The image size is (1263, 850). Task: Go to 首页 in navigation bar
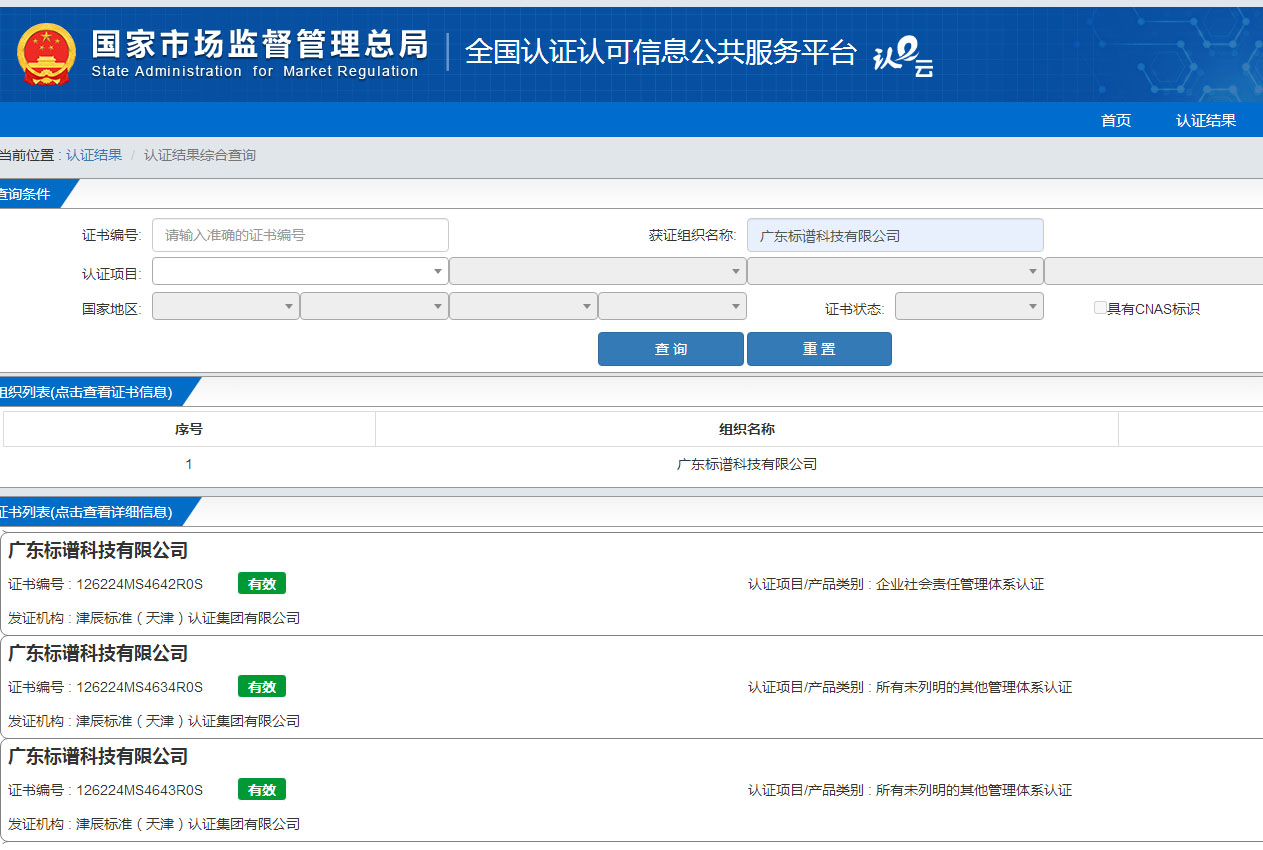1115,120
